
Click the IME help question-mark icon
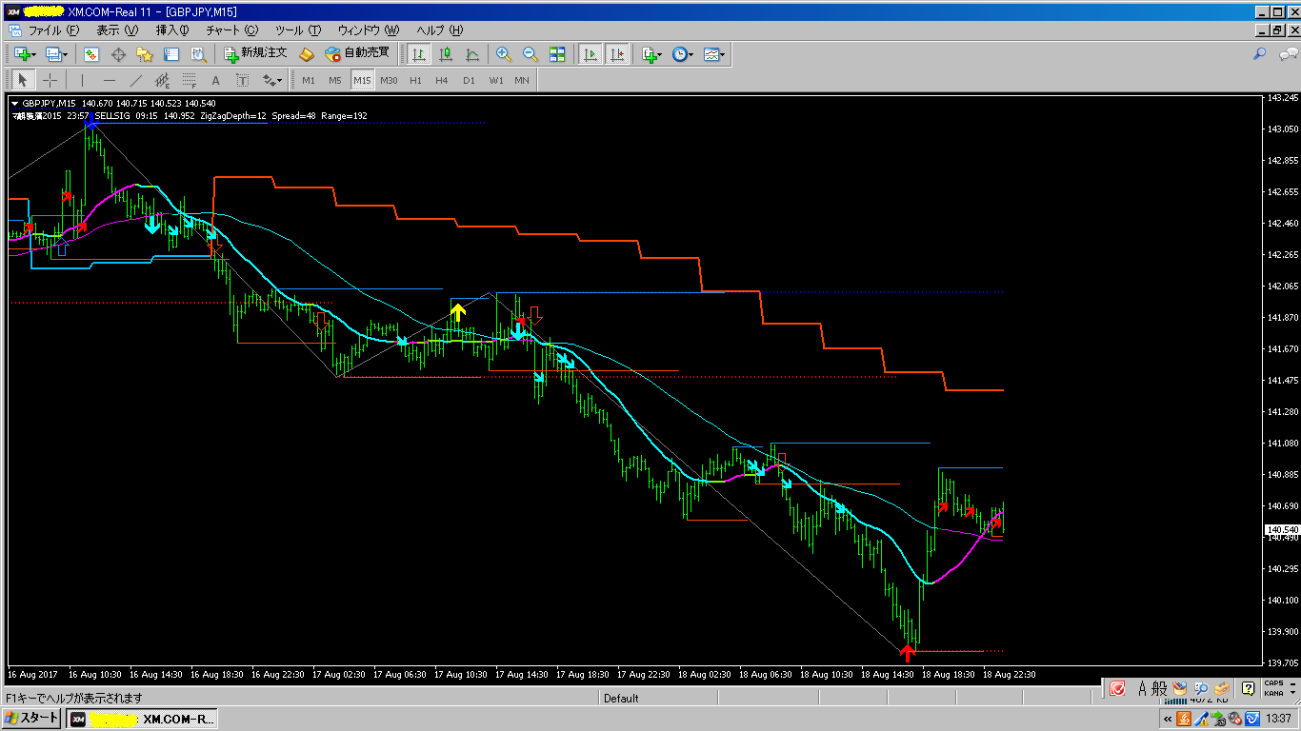point(1248,688)
